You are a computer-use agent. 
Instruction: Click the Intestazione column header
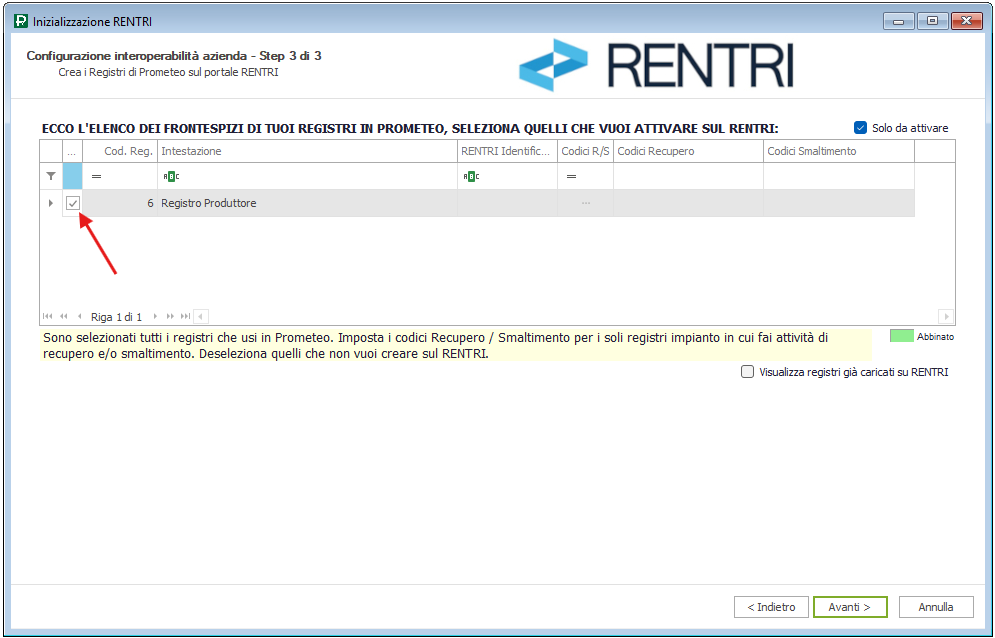pos(306,151)
